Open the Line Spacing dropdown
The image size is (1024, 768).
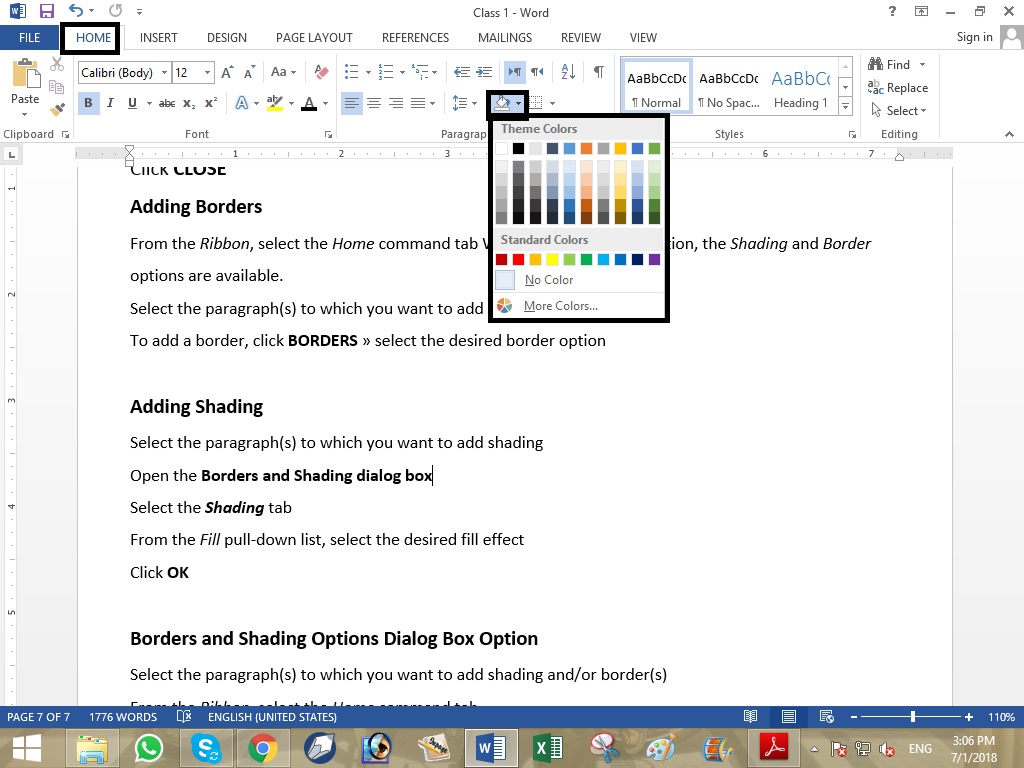(473, 103)
